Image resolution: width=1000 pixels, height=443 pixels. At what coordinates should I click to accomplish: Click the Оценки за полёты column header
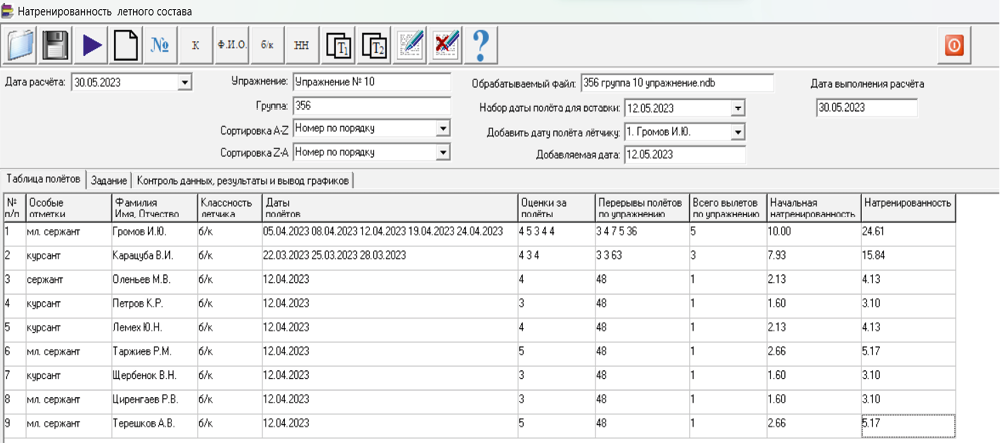pyautogui.click(x=555, y=208)
